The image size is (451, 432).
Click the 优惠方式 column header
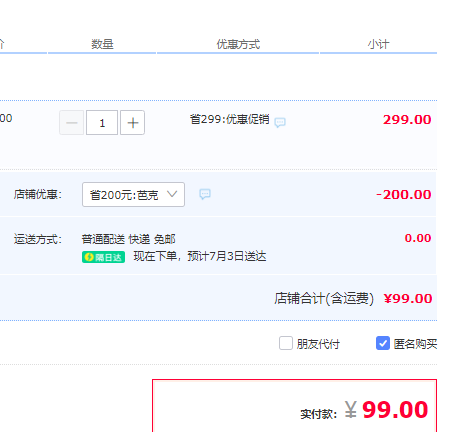click(238, 44)
